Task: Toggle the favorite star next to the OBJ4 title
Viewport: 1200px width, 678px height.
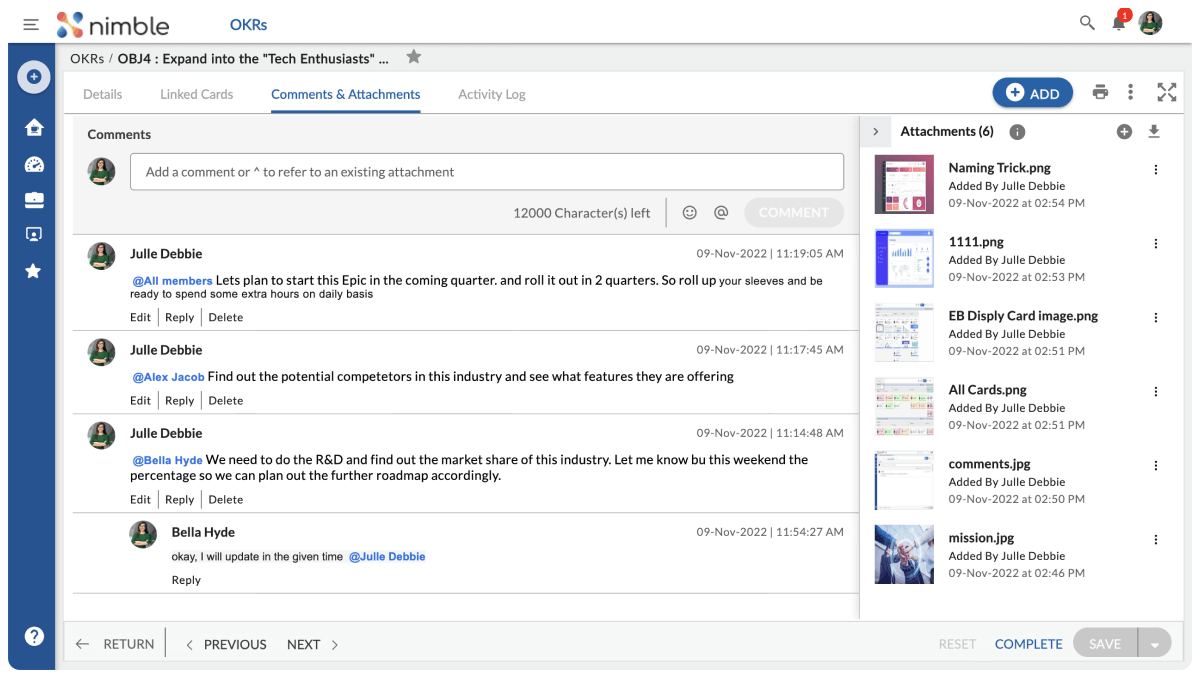Action: 413,57
